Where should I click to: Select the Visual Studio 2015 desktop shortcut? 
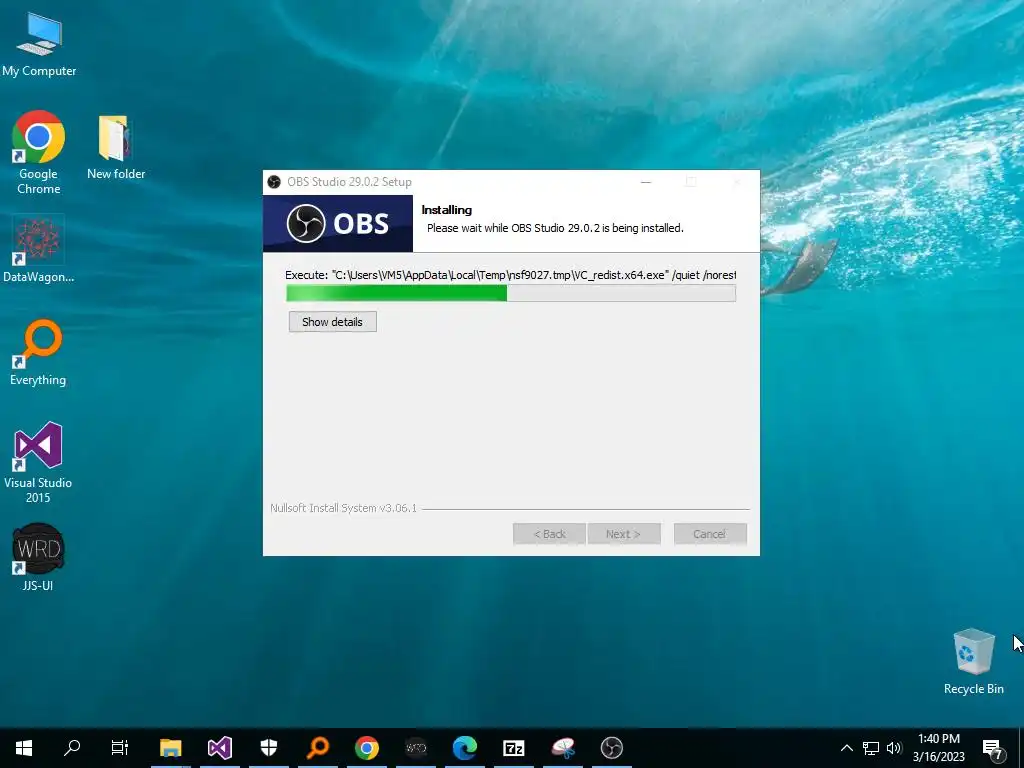pyautogui.click(x=38, y=462)
